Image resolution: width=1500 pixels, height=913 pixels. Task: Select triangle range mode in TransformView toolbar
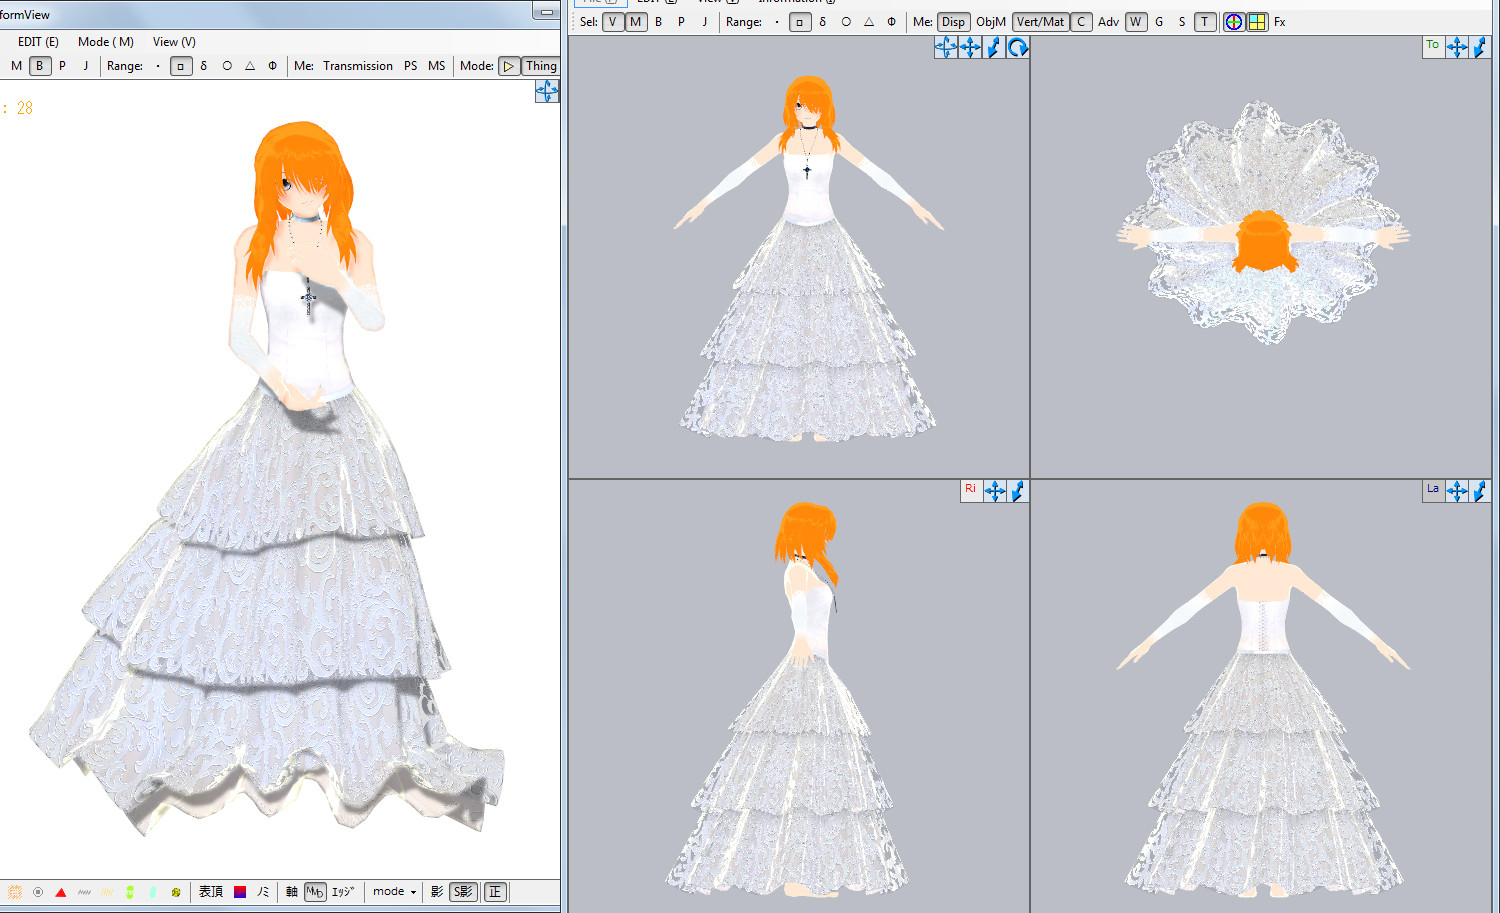250,66
